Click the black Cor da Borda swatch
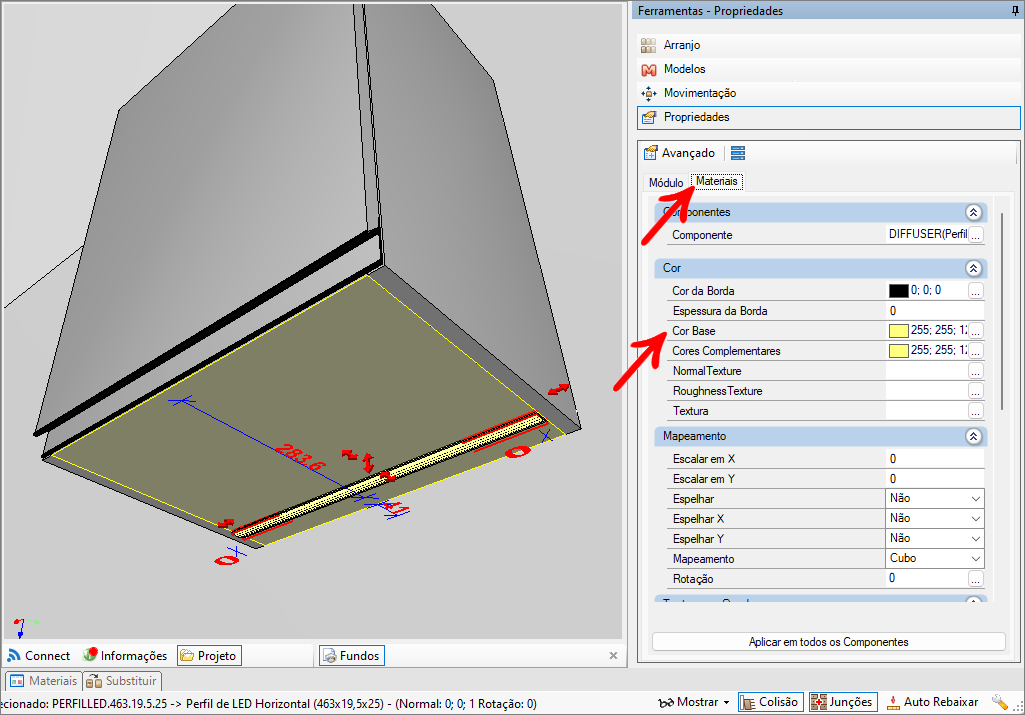Image resolution: width=1025 pixels, height=715 pixels. coord(898,291)
